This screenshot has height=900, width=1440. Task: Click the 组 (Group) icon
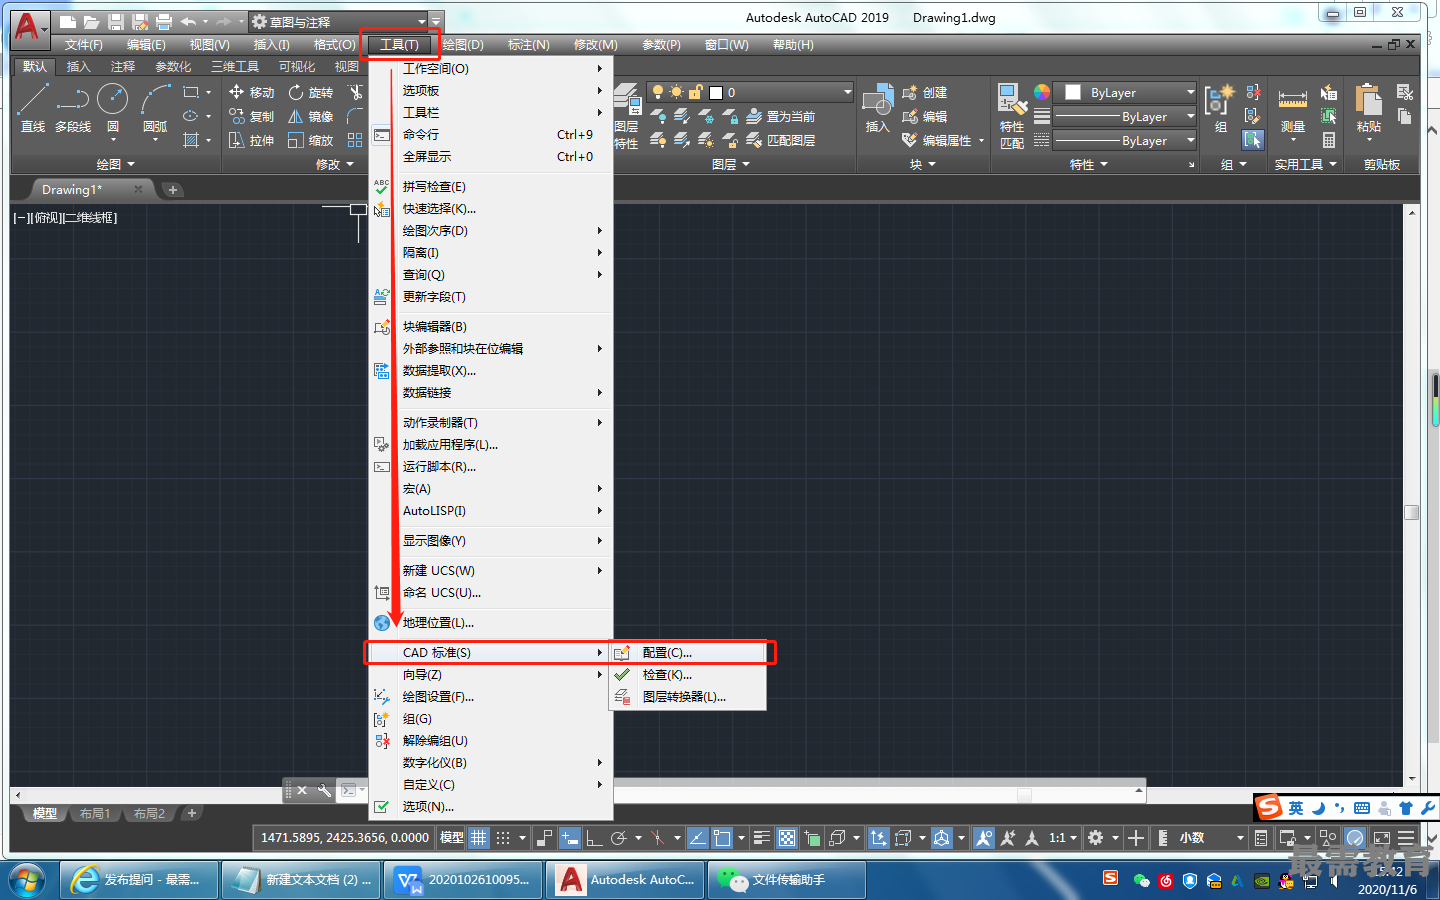(1220, 108)
